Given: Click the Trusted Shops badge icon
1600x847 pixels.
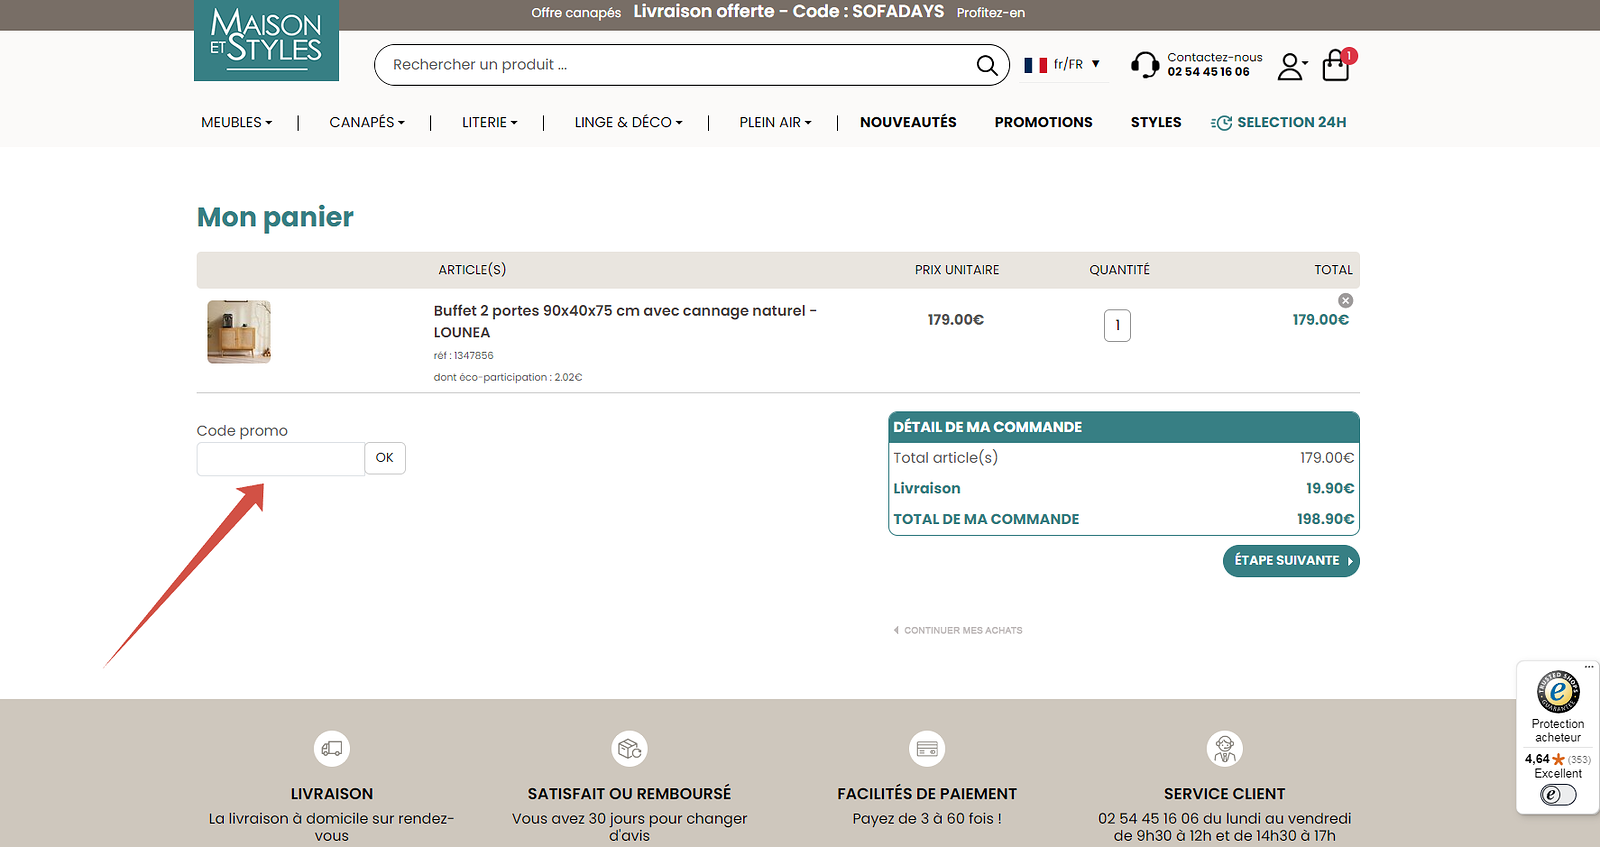Looking at the screenshot, I should click(x=1558, y=691).
